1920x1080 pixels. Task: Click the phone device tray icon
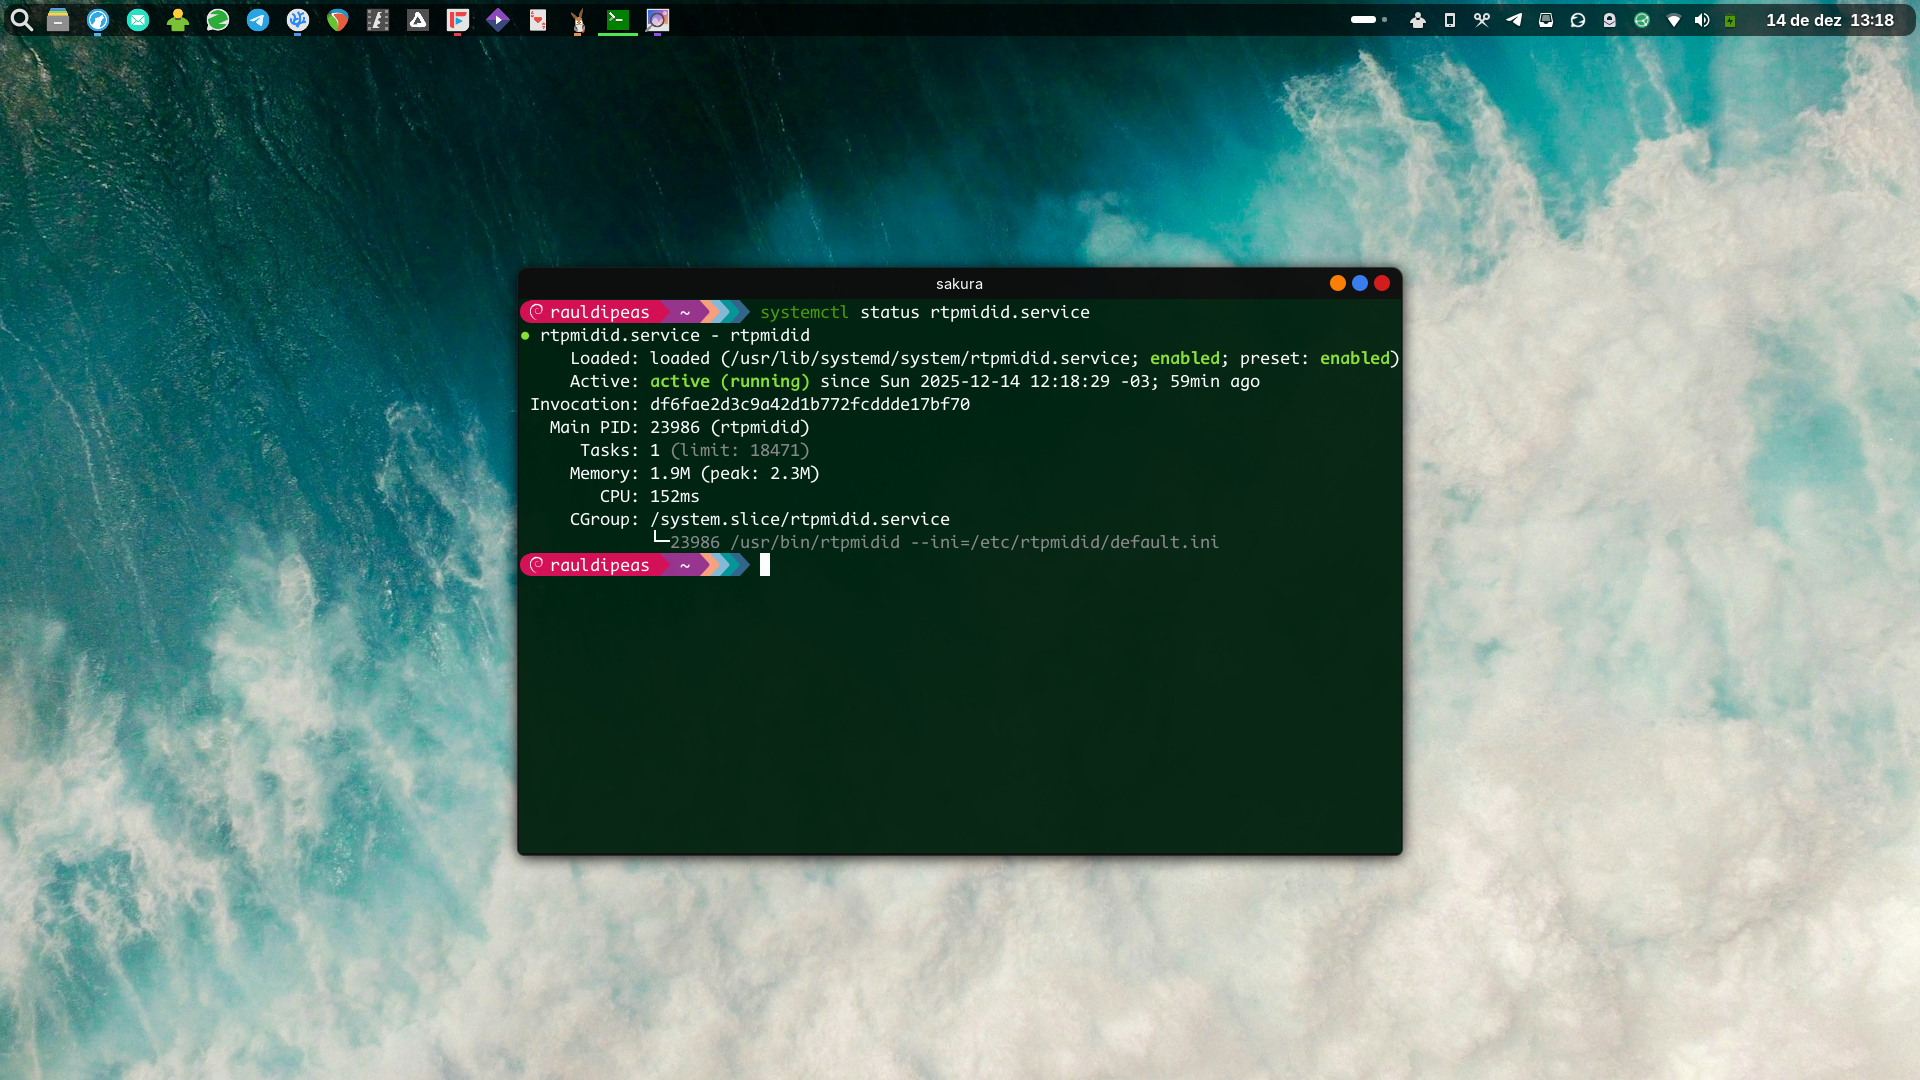click(1450, 20)
